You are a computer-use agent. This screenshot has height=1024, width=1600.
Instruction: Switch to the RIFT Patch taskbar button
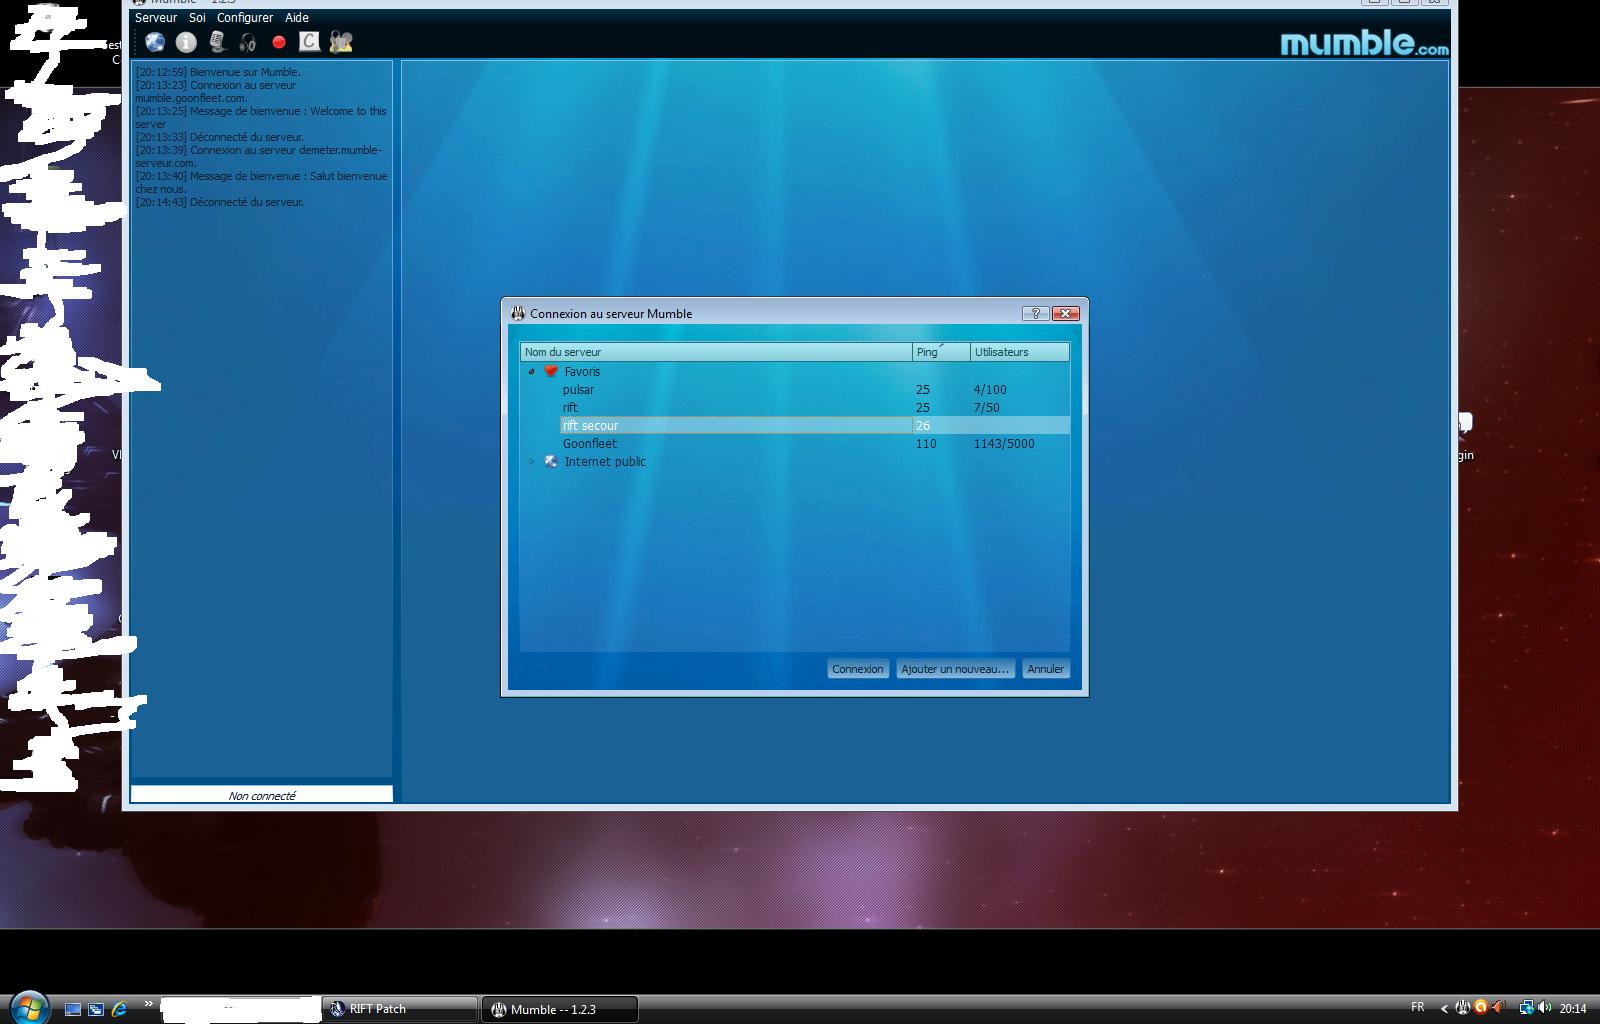[x=399, y=1009]
